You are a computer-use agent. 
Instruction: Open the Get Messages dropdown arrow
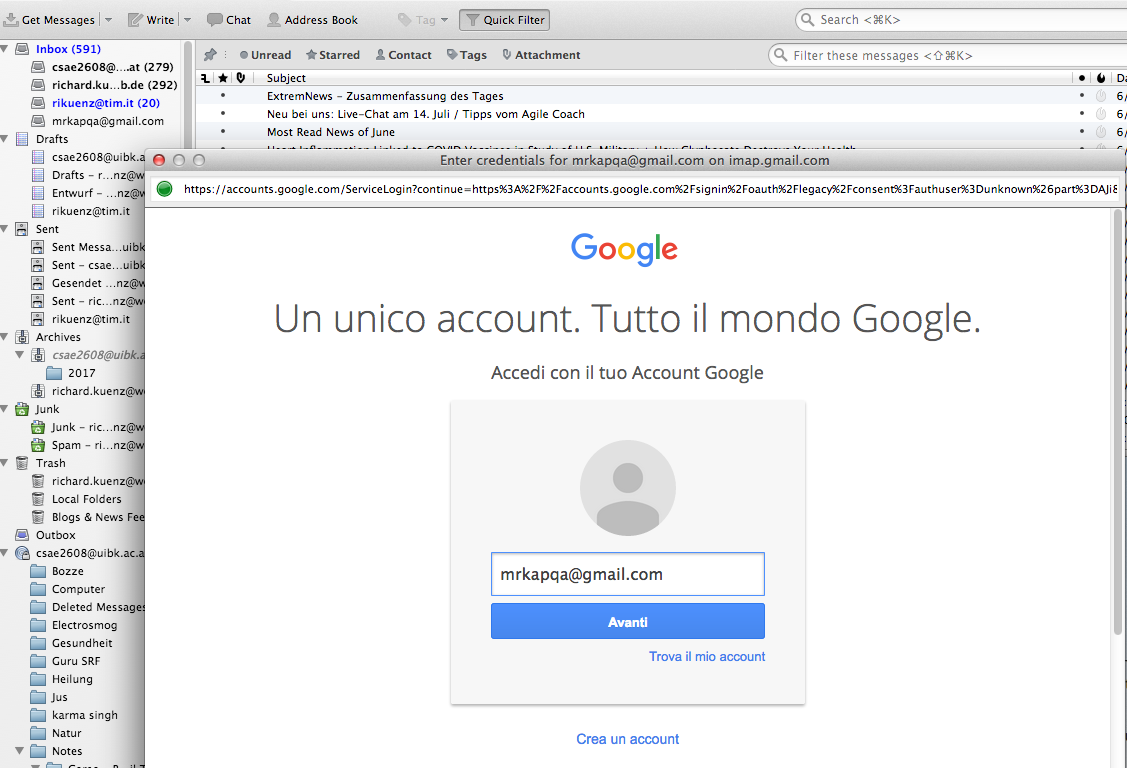tap(109, 19)
